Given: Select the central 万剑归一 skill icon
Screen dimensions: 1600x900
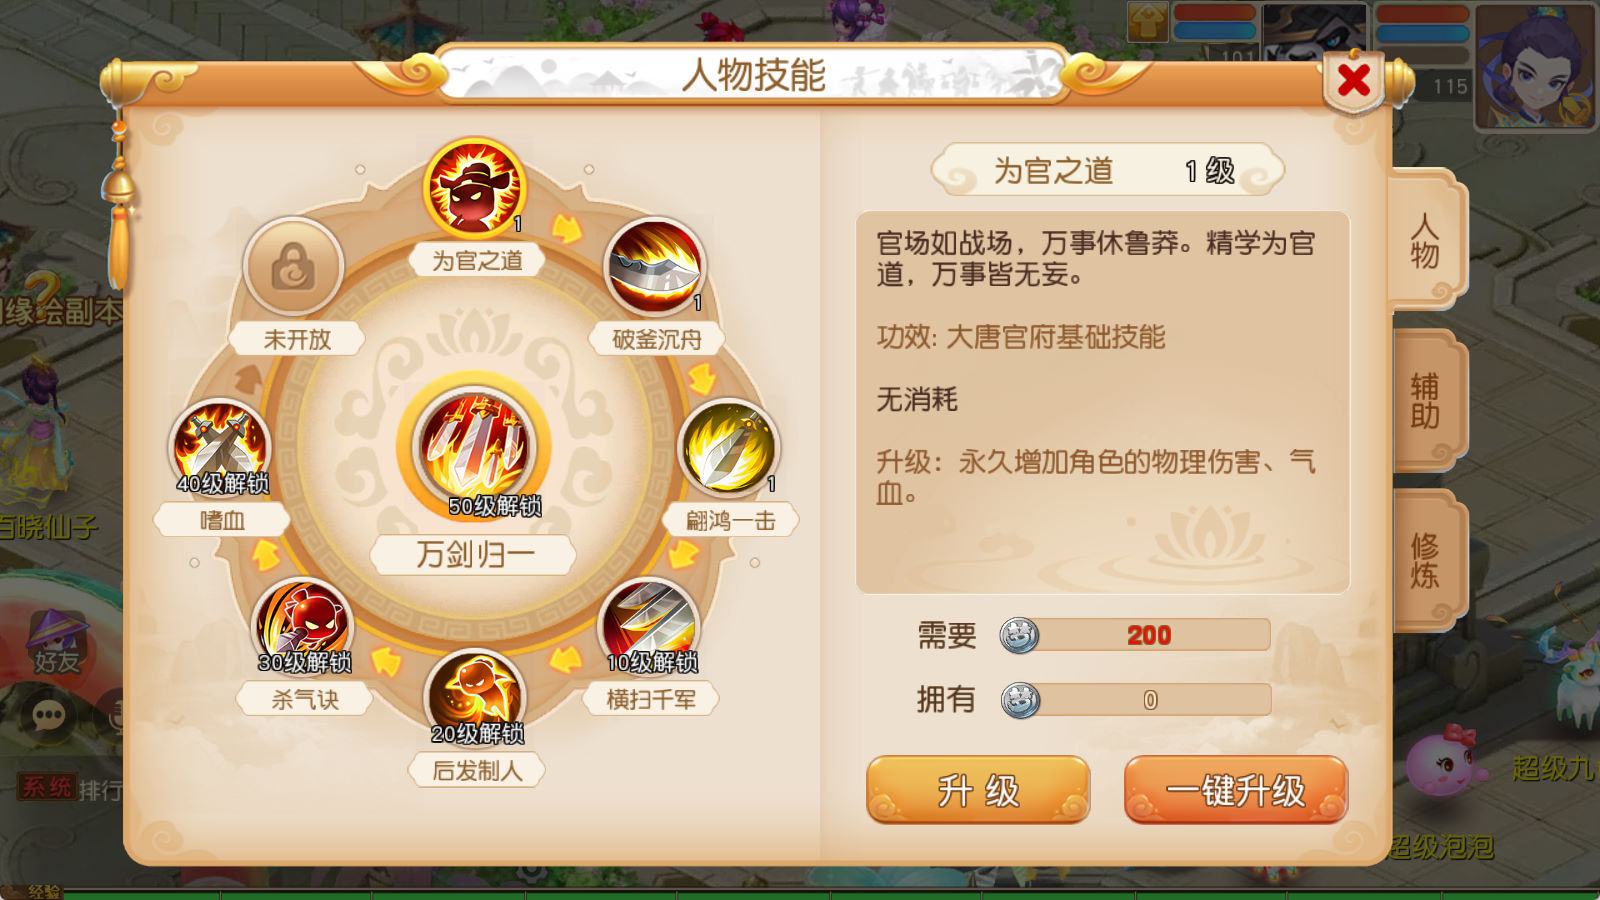Looking at the screenshot, I should [475, 447].
